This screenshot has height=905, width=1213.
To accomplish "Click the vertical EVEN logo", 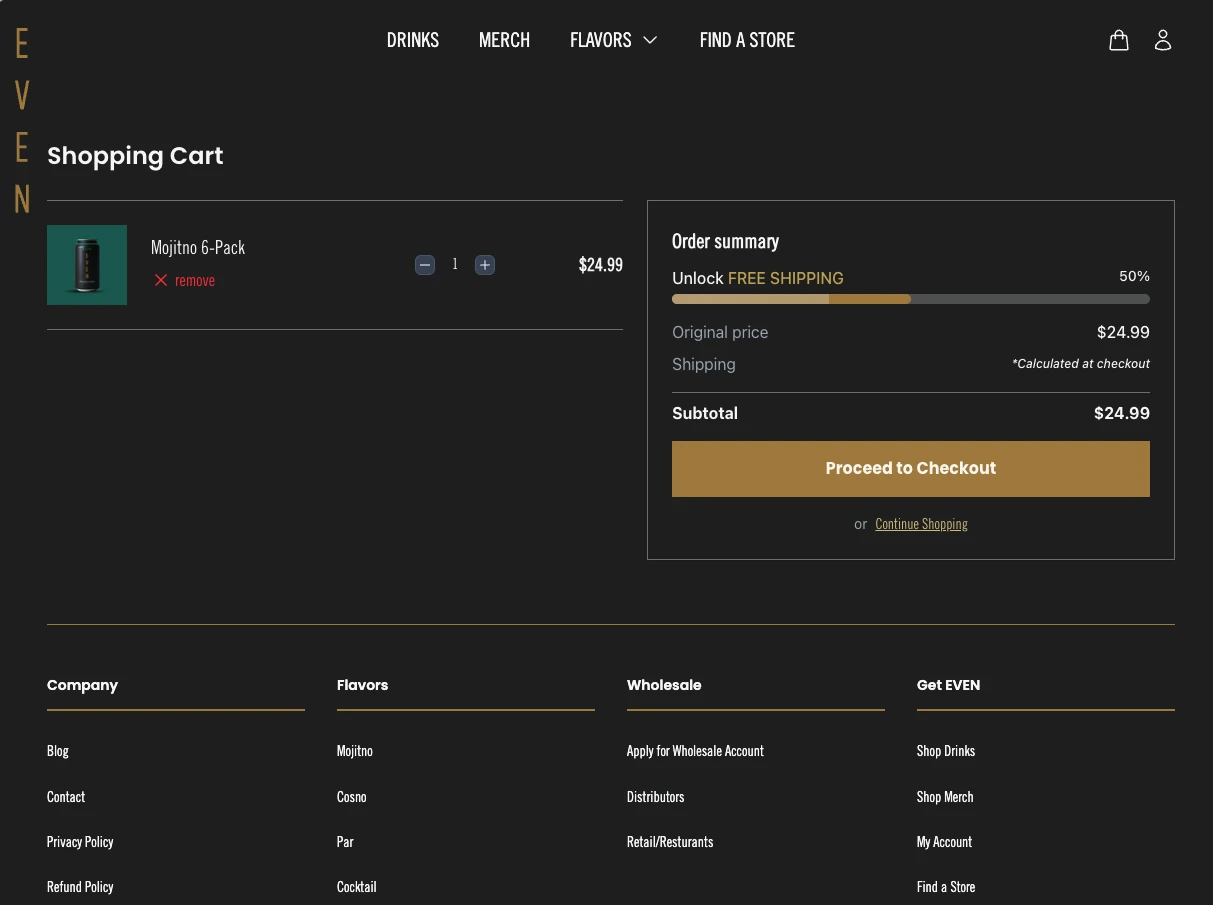I will [x=22, y=120].
